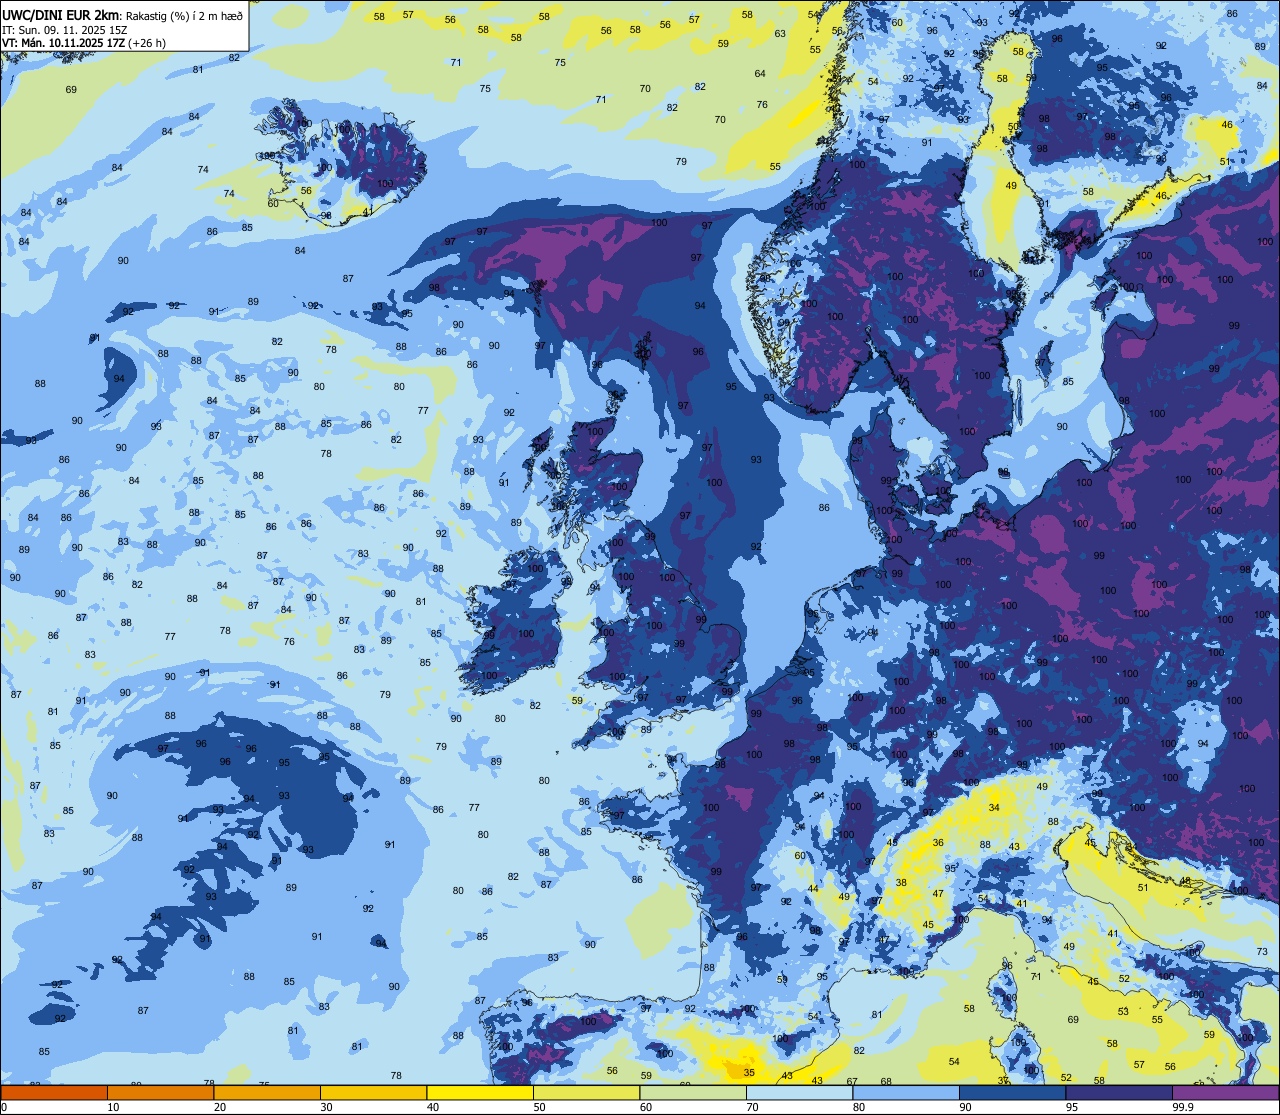Click the "63" value near the top of the map
Image resolution: width=1280 pixels, height=1115 pixels.
(x=780, y=33)
